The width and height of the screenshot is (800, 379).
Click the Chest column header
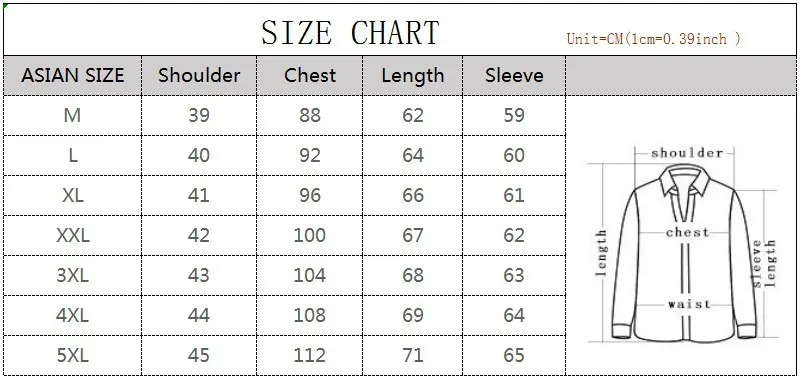coord(310,75)
